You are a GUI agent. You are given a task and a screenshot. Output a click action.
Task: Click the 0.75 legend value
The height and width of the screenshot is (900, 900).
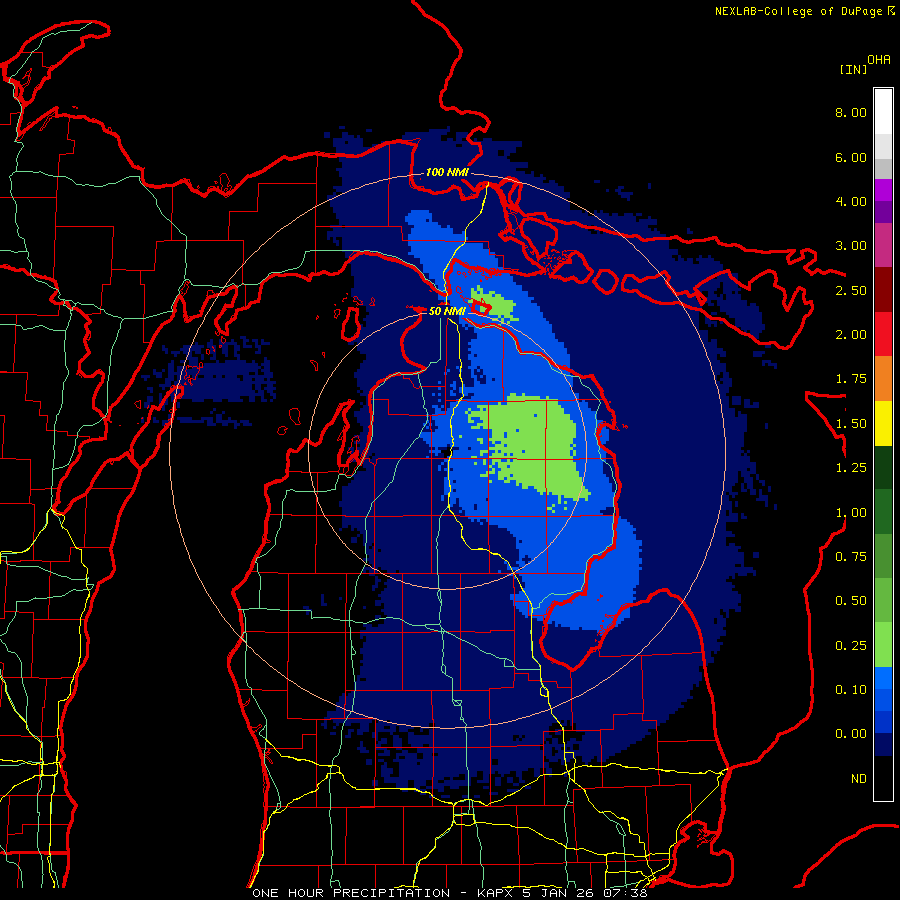point(851,557)
